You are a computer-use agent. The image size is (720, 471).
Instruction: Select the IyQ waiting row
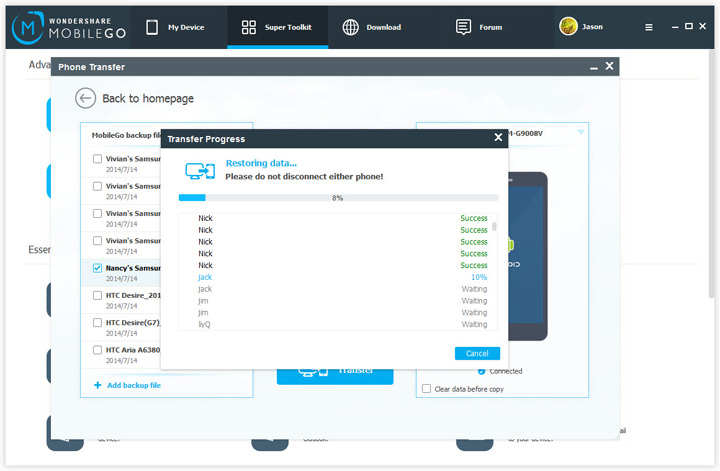(x=338, y=325)
